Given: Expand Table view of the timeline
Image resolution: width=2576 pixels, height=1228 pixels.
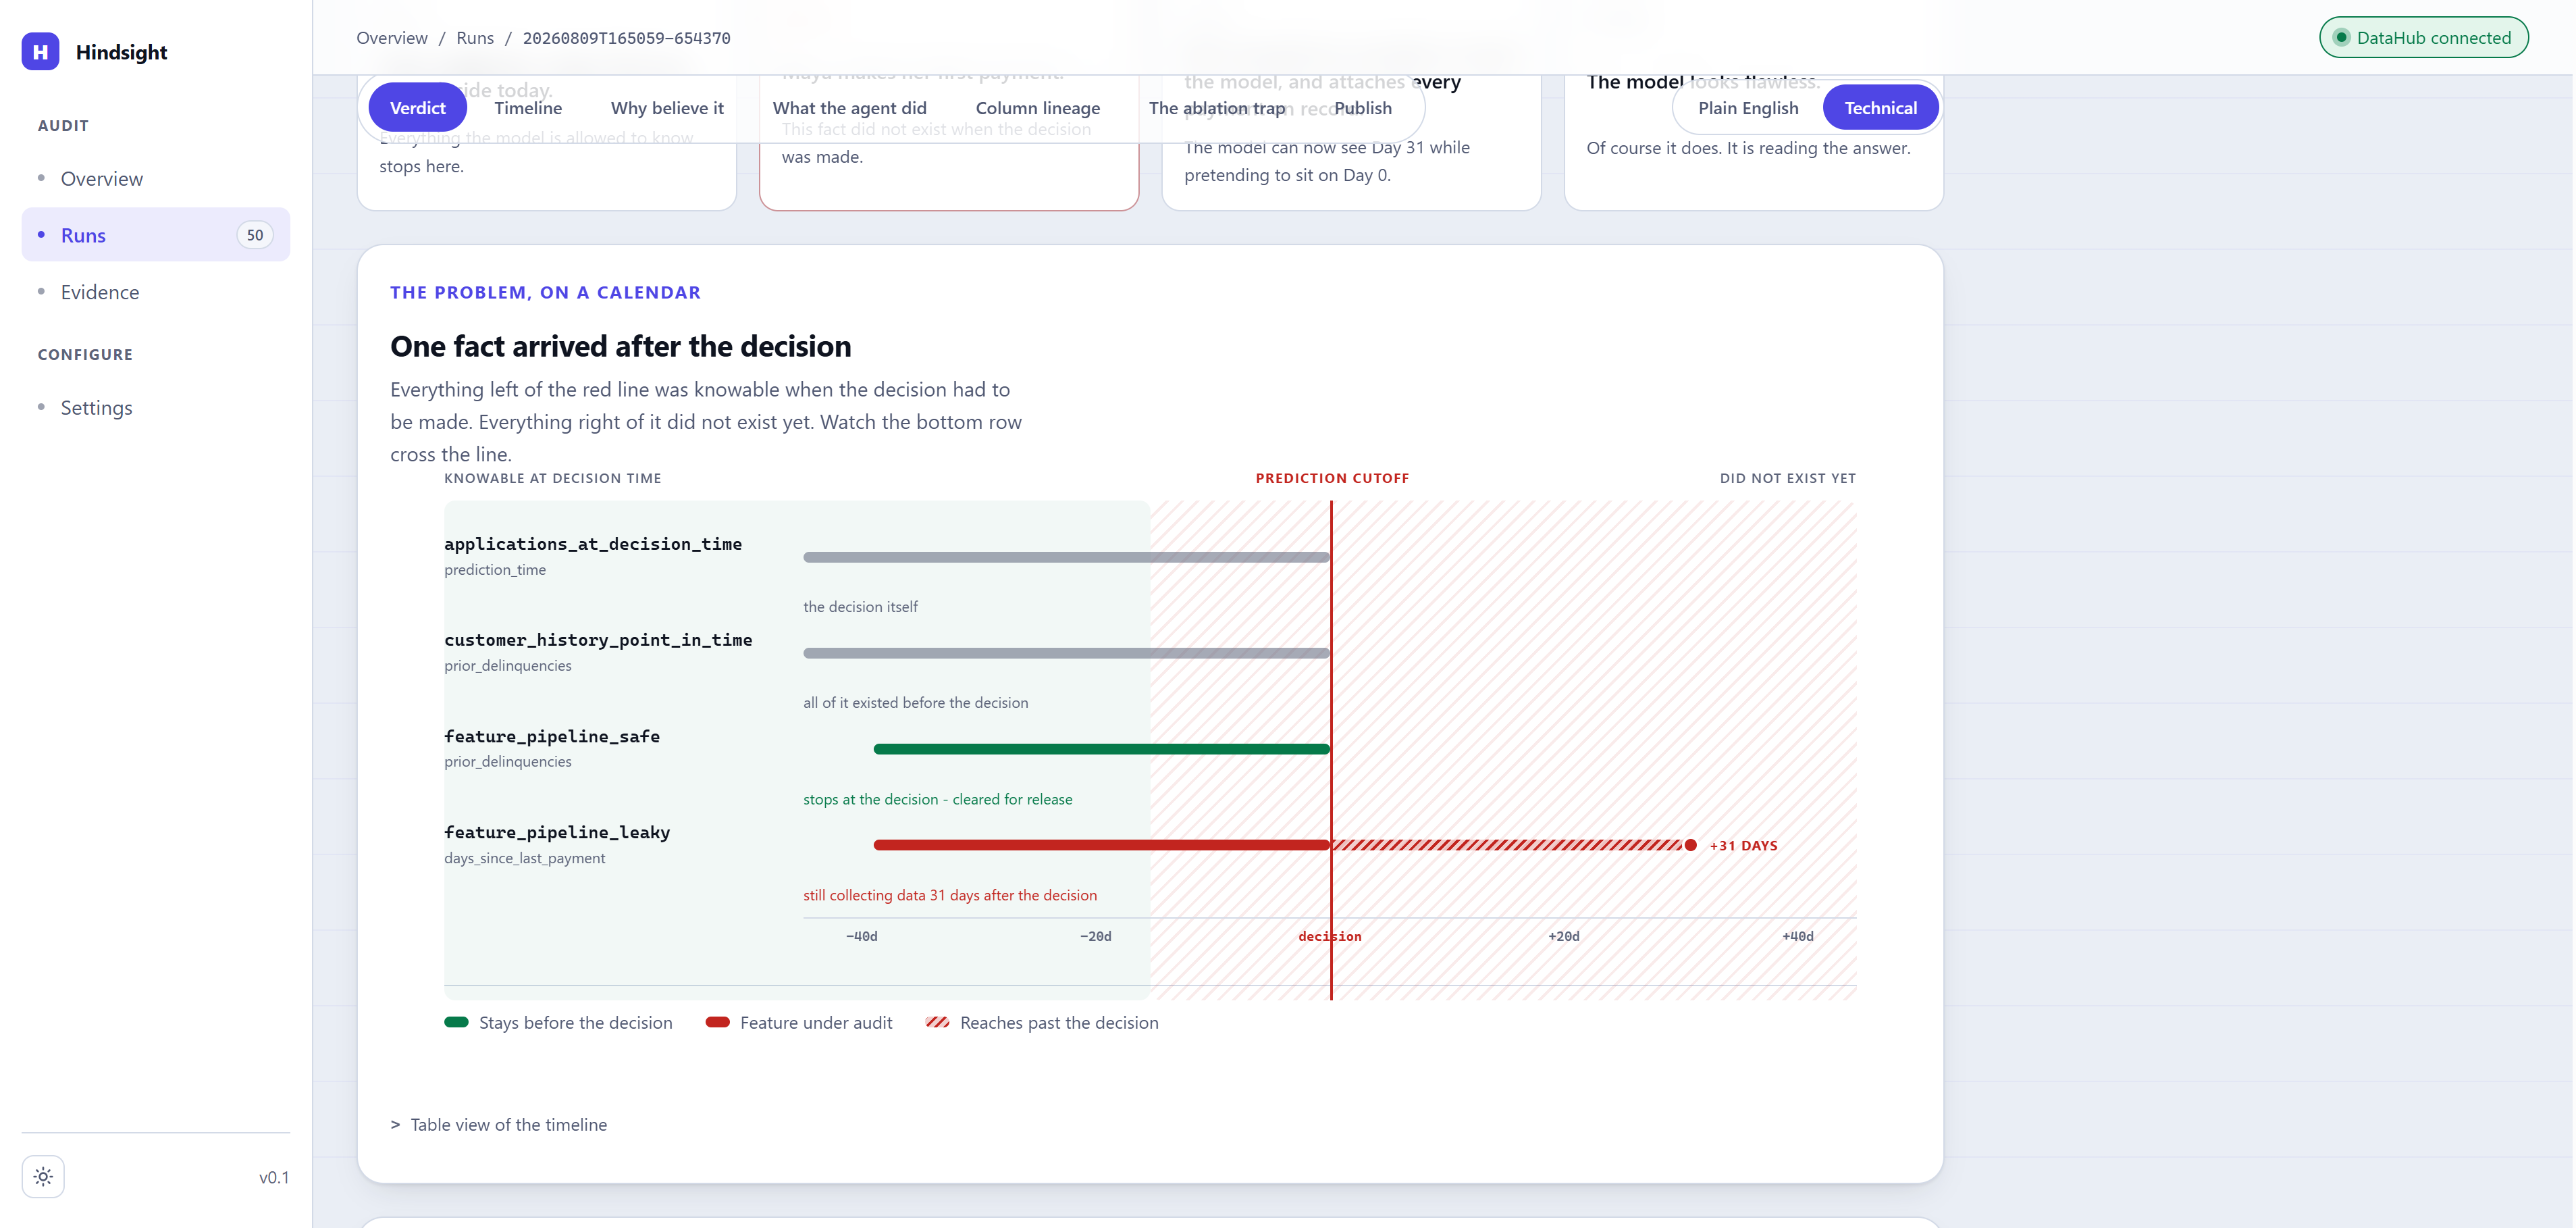Looking at the screenshot, I should (x=499, y=1124).
